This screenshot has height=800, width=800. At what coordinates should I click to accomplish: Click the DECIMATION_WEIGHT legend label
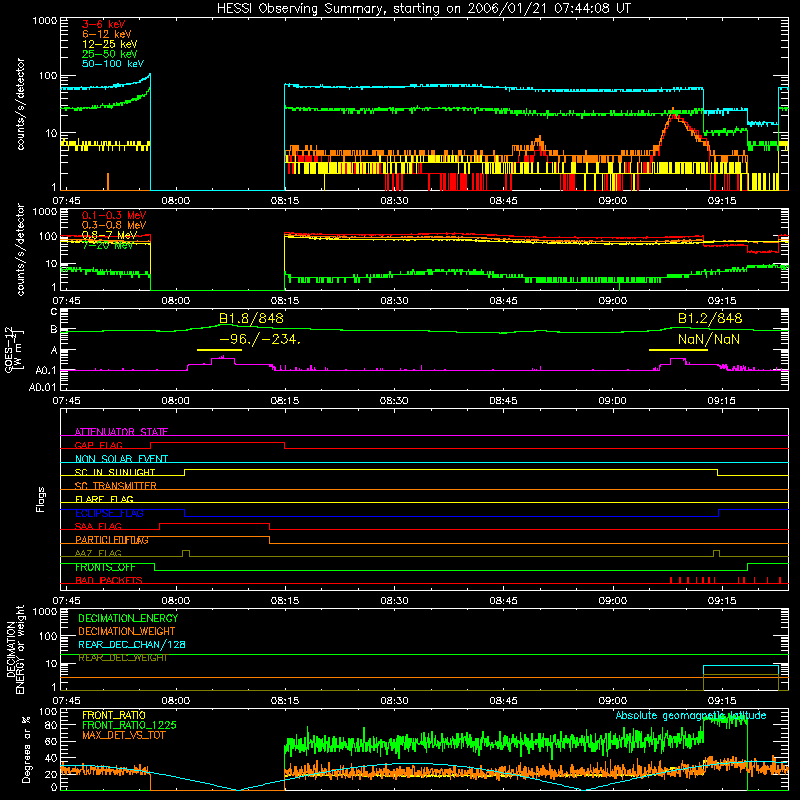(127, 631)
